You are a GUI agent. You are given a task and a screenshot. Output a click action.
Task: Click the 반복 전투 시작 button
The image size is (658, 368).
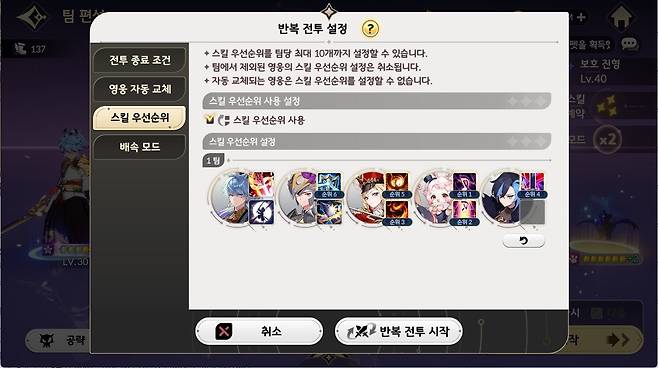coord(399,331)
